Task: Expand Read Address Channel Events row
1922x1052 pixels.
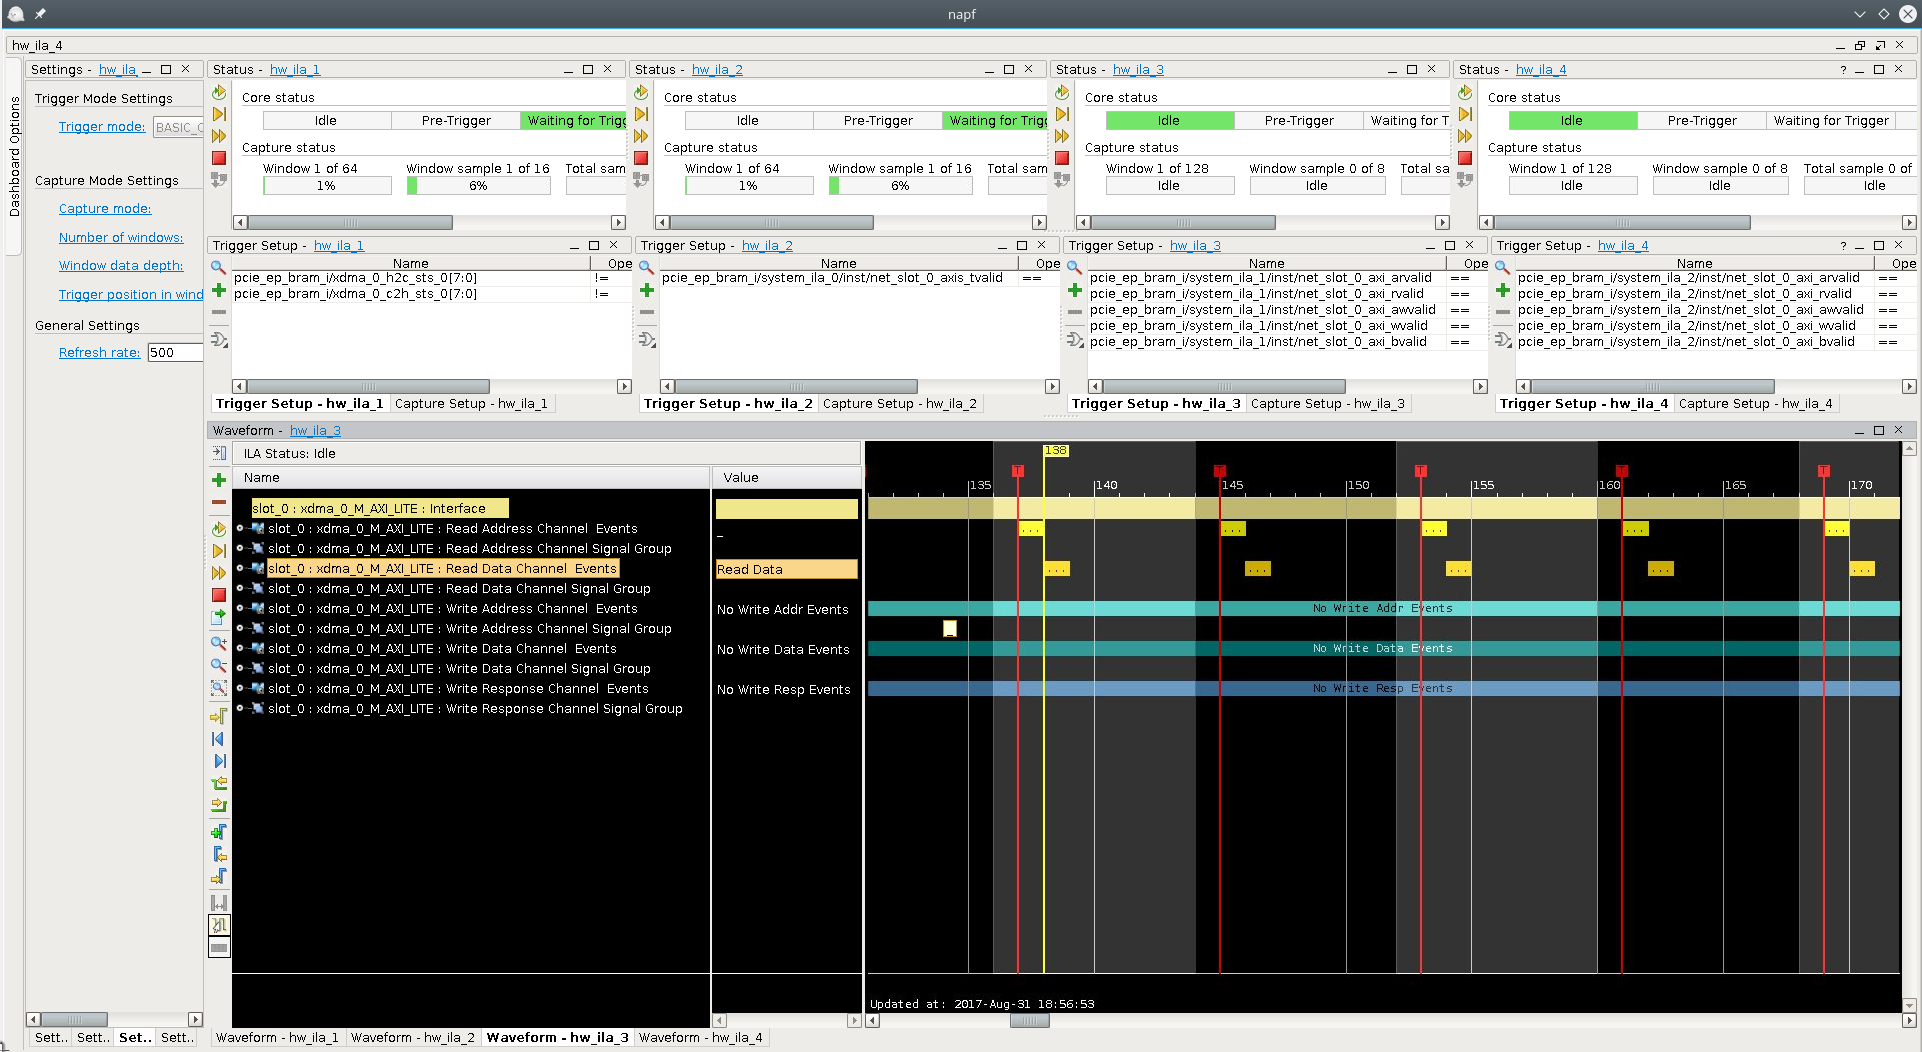Action: pyautogui.click(x=240, y=529)
